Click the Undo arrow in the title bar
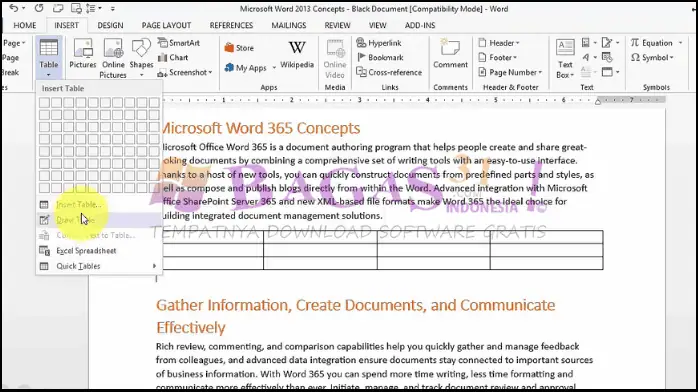Viewport: 698px width, 392px height. (13, 8)
